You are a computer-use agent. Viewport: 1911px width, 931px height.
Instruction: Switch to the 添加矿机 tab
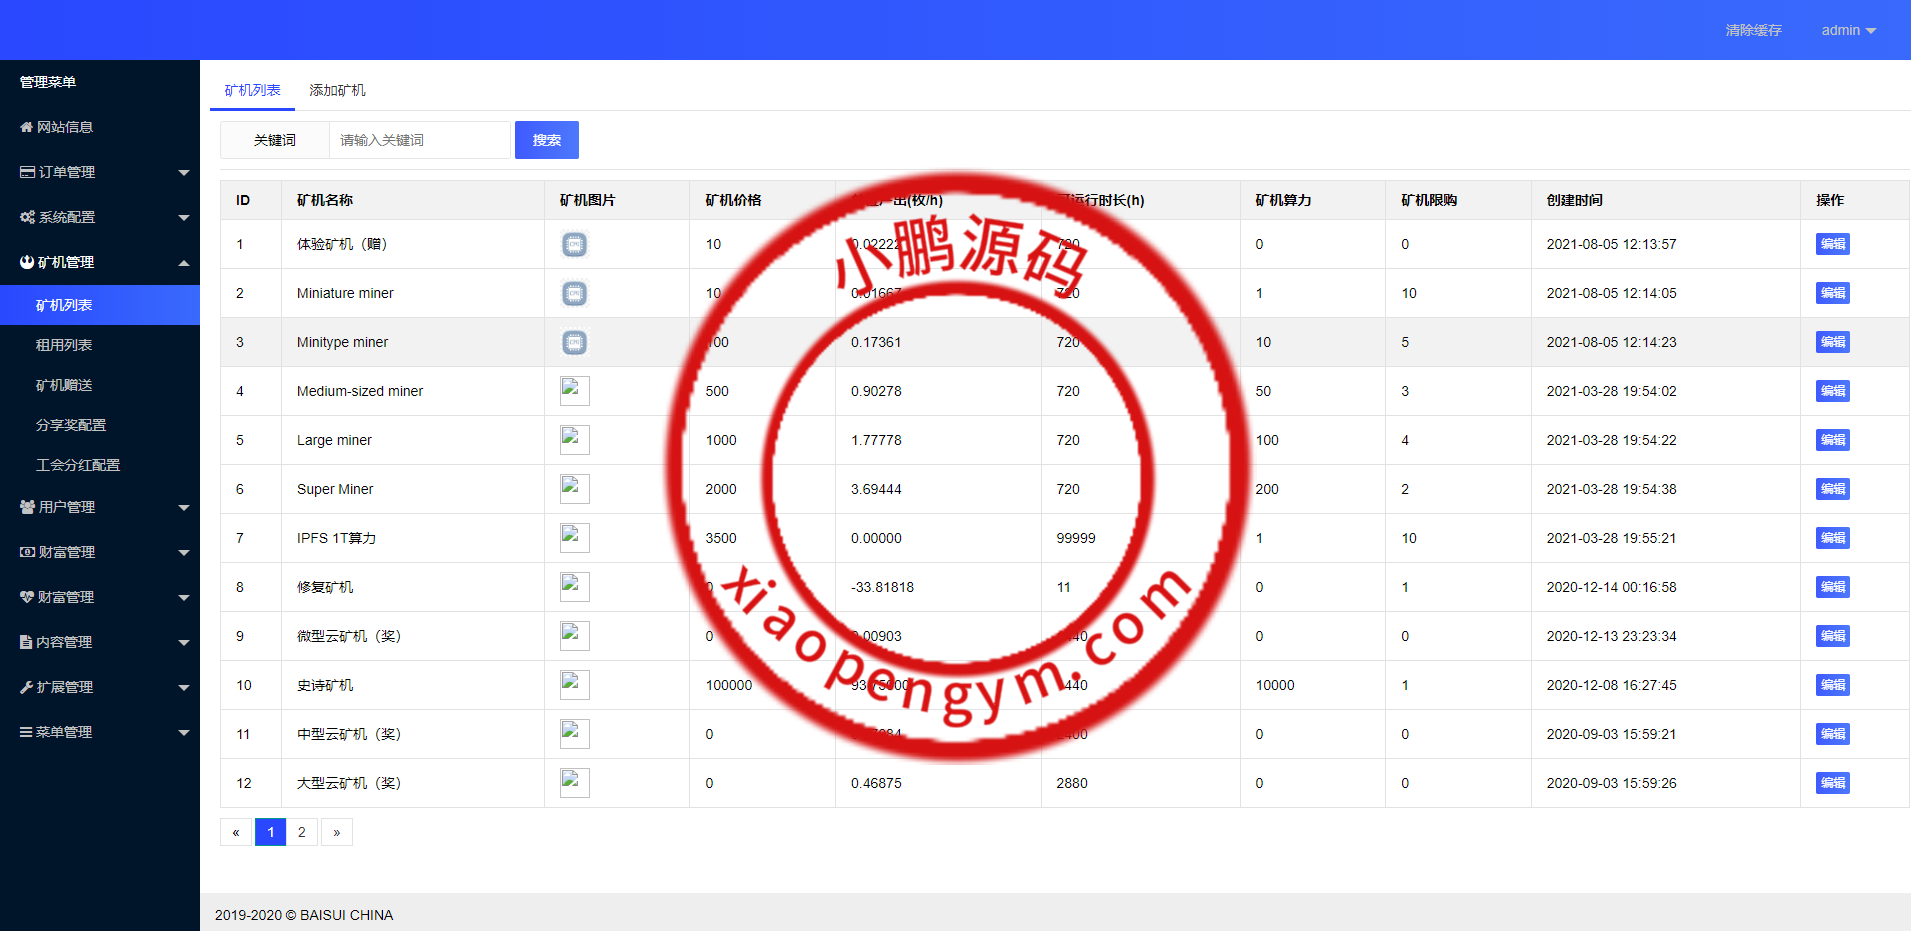click(x=337, y=90)
